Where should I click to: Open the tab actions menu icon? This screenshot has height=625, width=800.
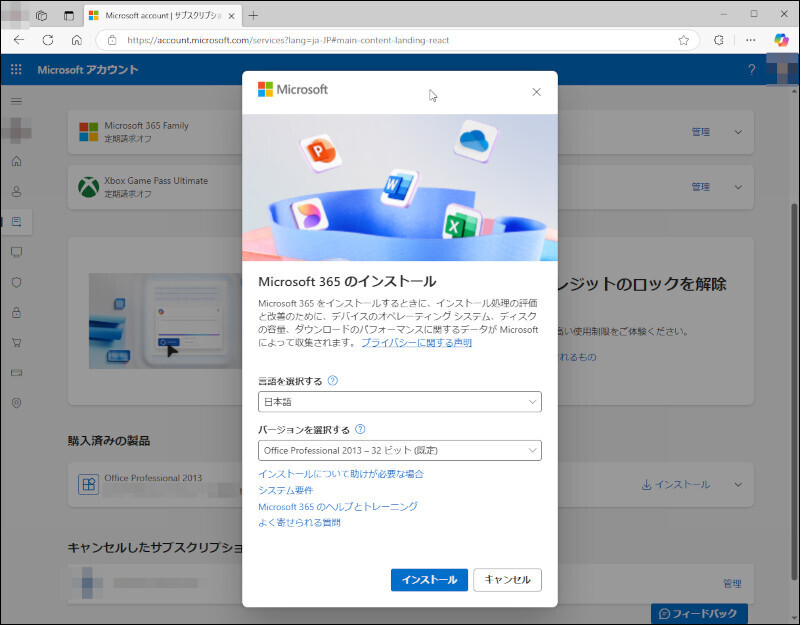[x=69, y=15]
